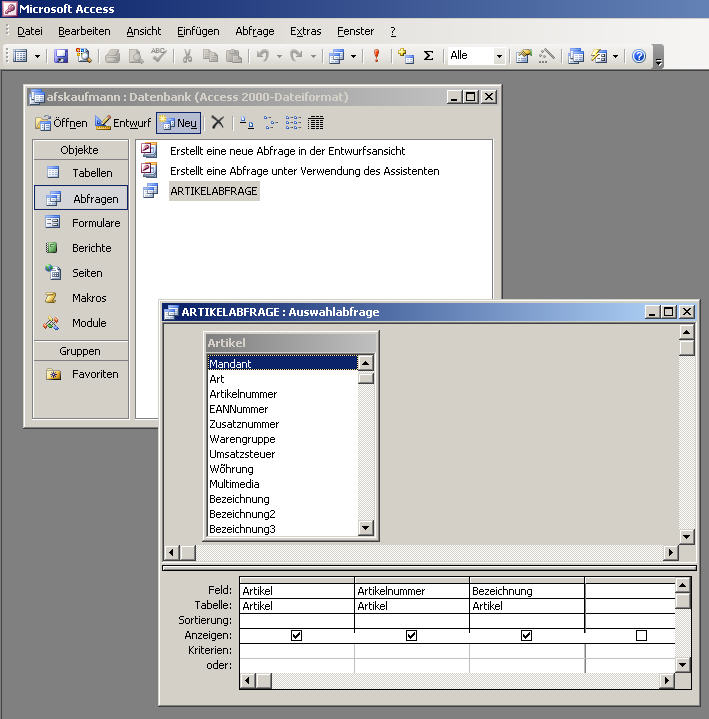
Task: Switch to List view icon
Action: (293, 122)
